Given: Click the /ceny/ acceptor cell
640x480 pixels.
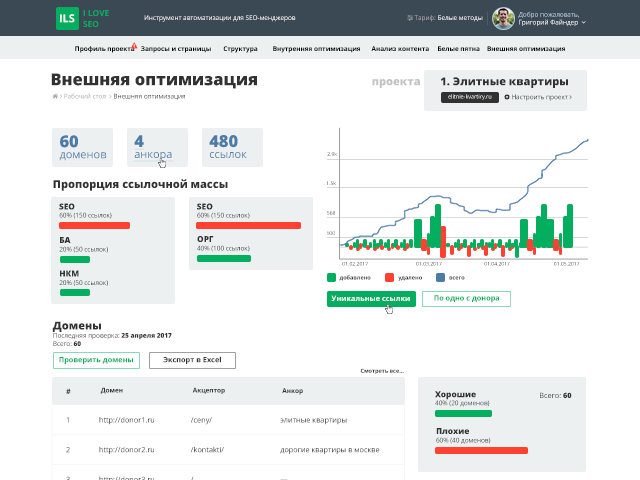Looking at the screenshot, I should 201,420.
